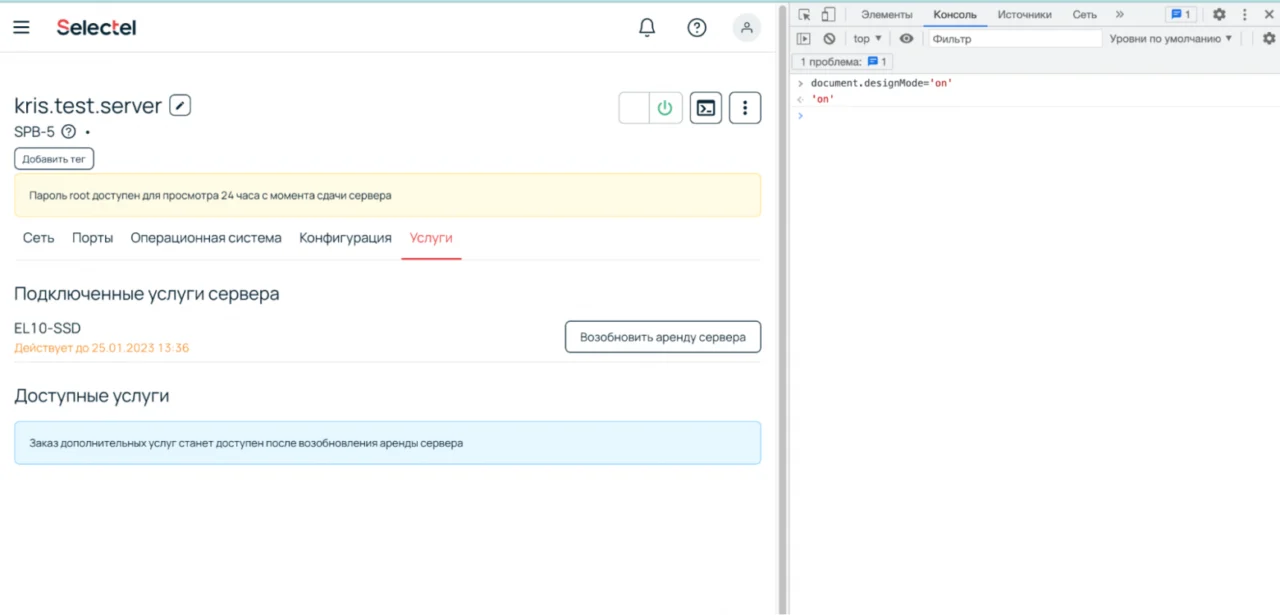This screenshot has width=1280, height=615.
Task: Switch to the Конфигурация tab
Action: 345,238
